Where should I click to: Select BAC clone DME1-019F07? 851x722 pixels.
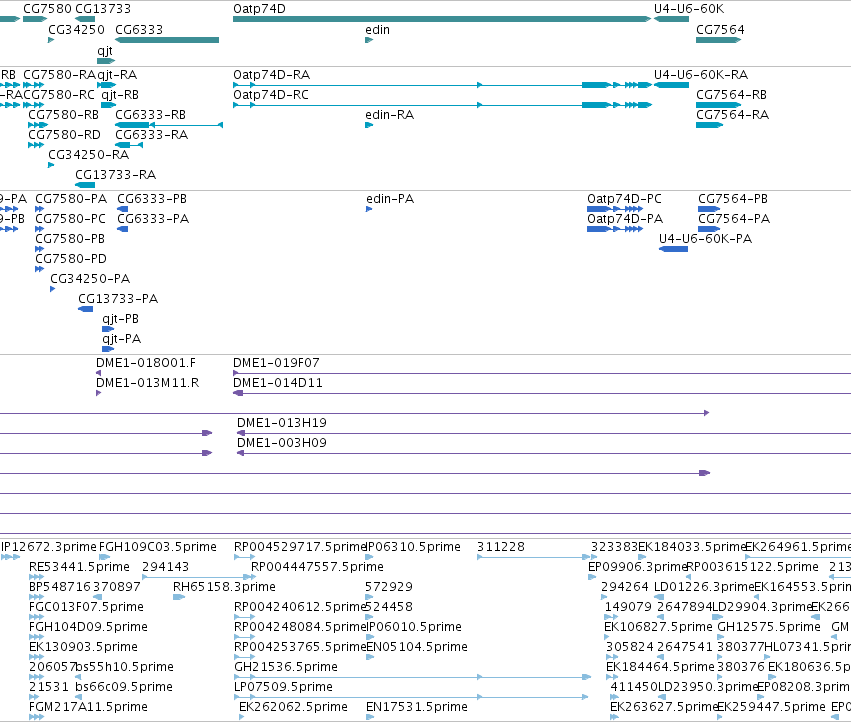point(542,373)
